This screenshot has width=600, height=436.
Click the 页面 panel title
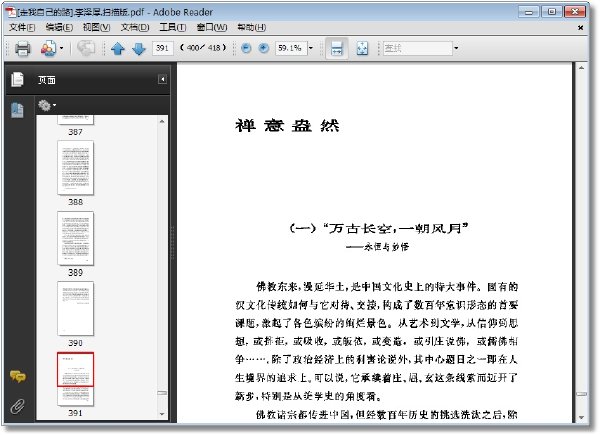pyautogui.click(x=47, y=80)
